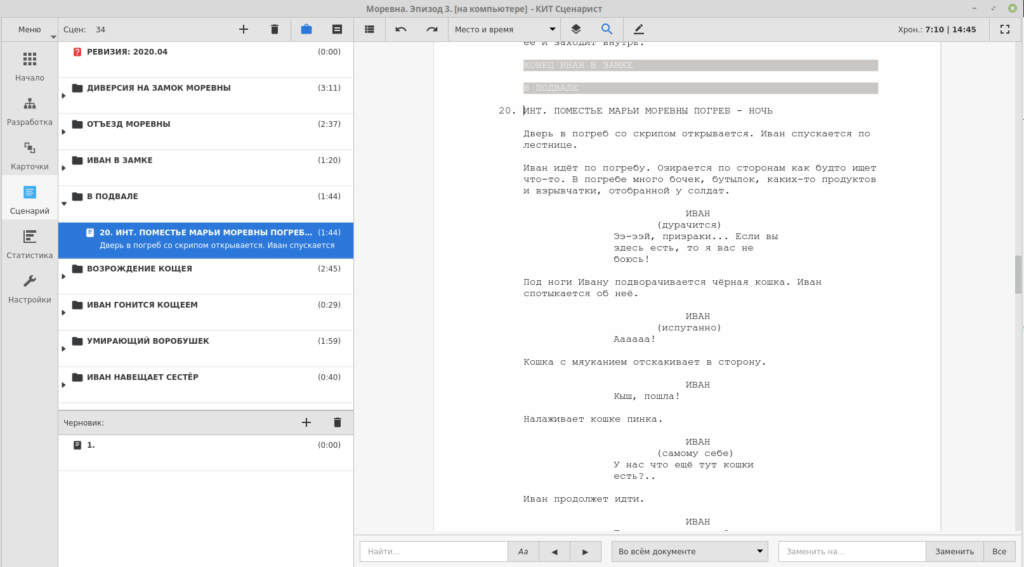
Task: Click the list view icon in editor toolbar
Action: (370, 29)
